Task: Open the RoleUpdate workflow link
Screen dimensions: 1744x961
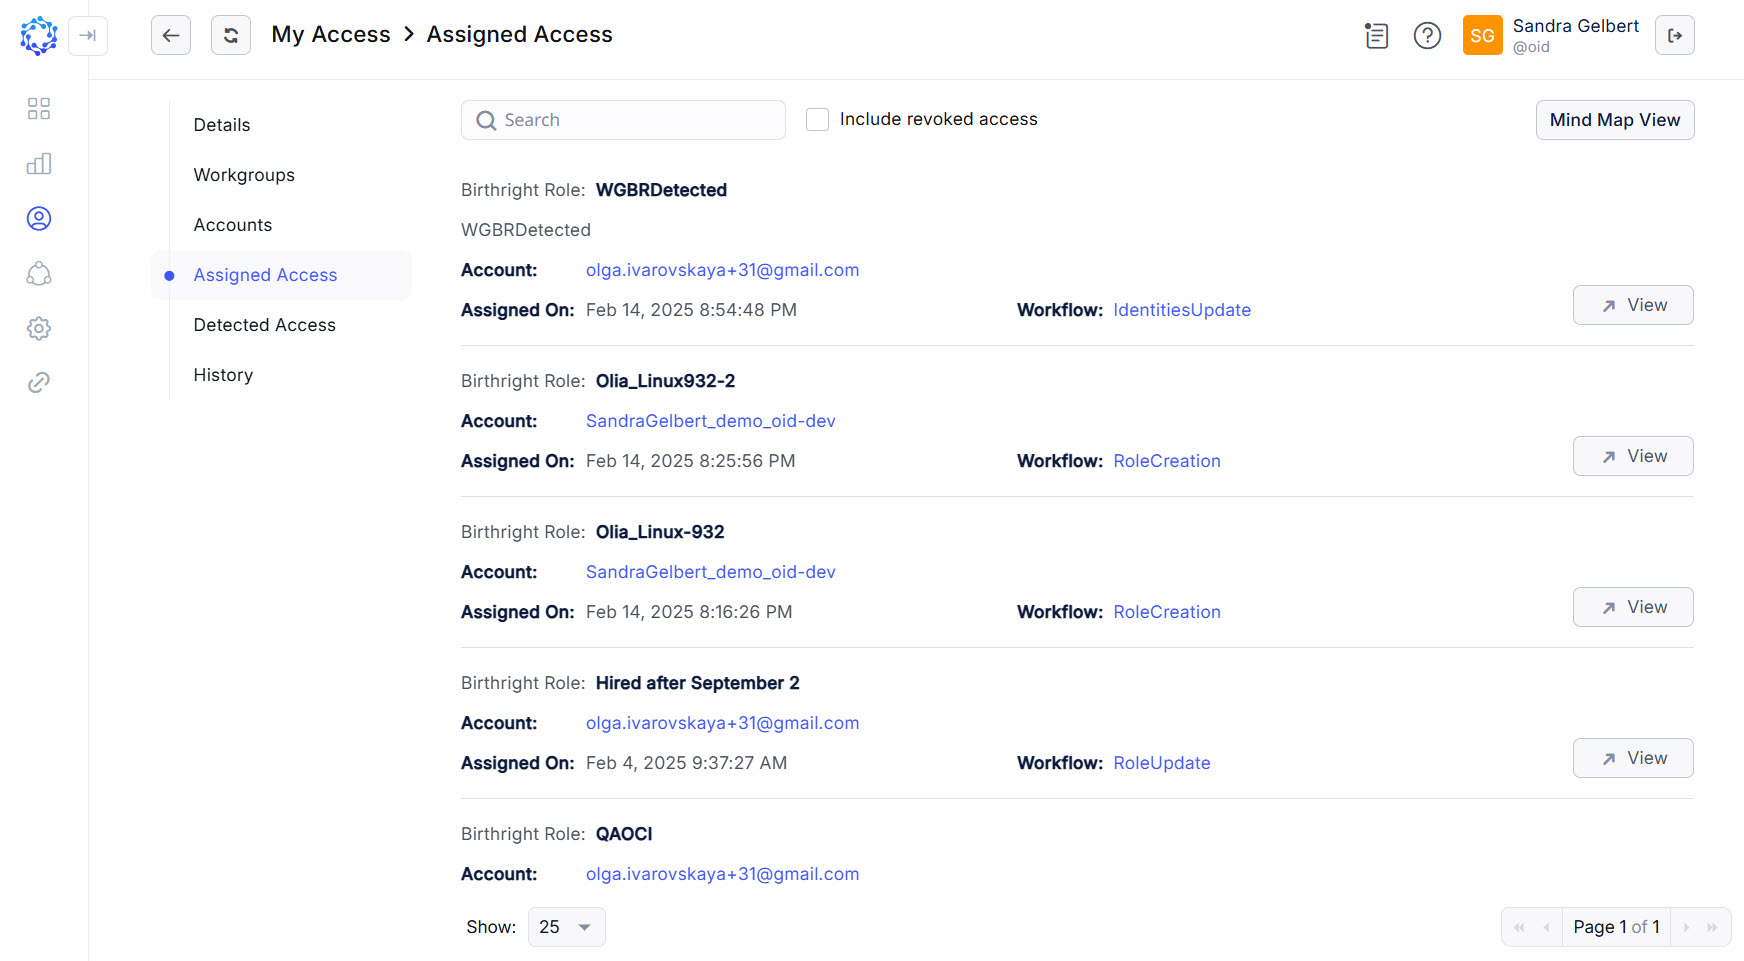Action: [x=1162, y=763]
